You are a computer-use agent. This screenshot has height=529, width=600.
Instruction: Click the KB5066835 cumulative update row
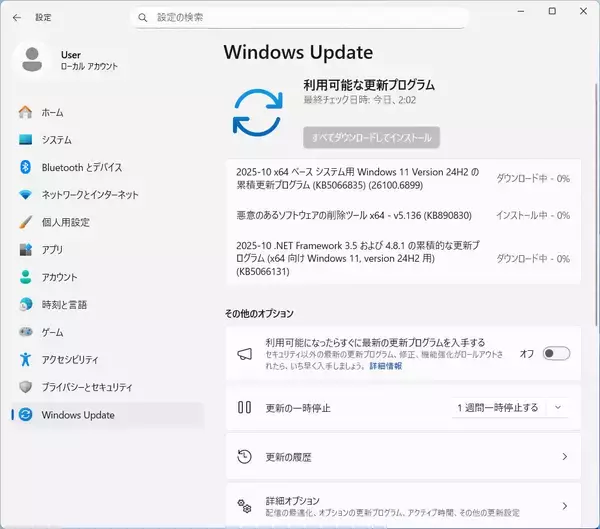pos(403,178)
